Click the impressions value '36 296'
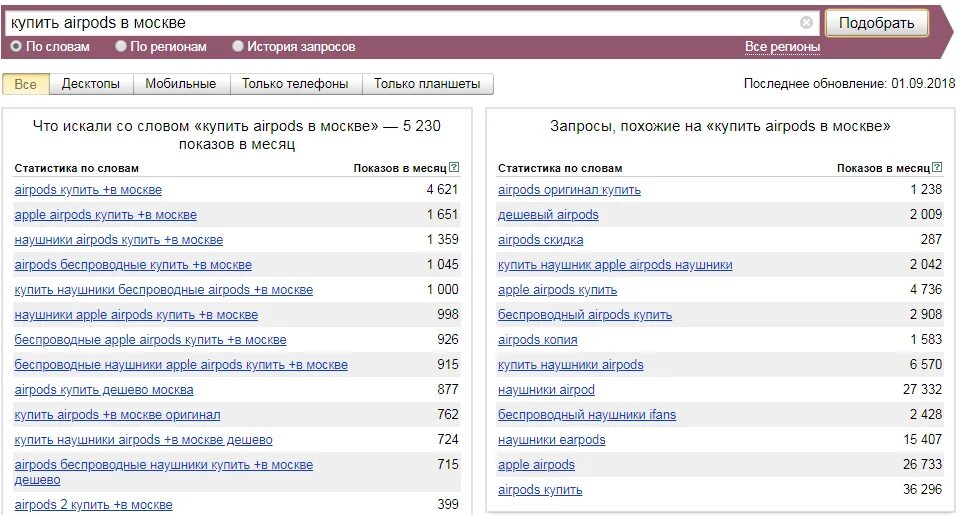 pyautogui.click(x=923, y=489)
